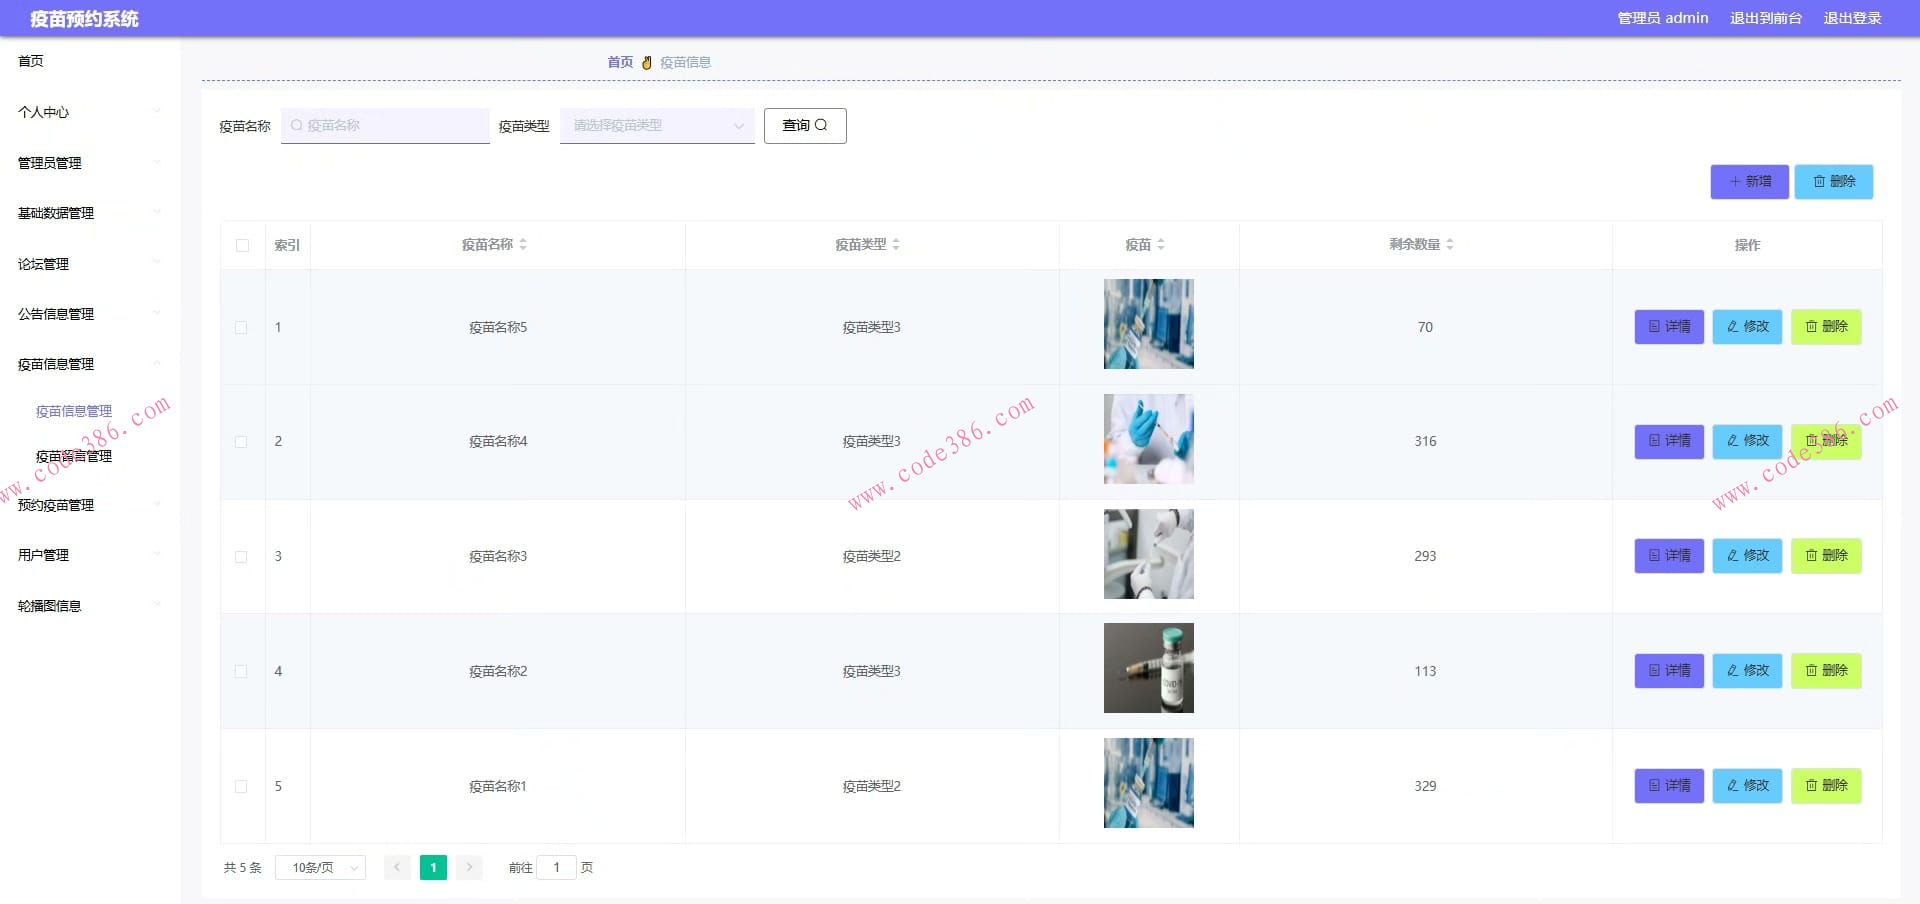The height and width of the screenshot is (904, 1920).
Task: Select the 疫苗信息管理 submenu item
Action: pos(74,411)
